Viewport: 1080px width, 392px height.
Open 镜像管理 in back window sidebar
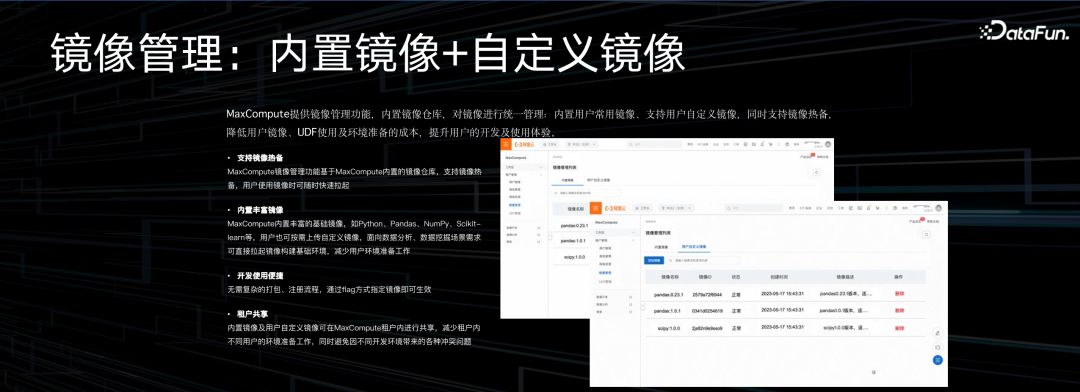(515, 205)
